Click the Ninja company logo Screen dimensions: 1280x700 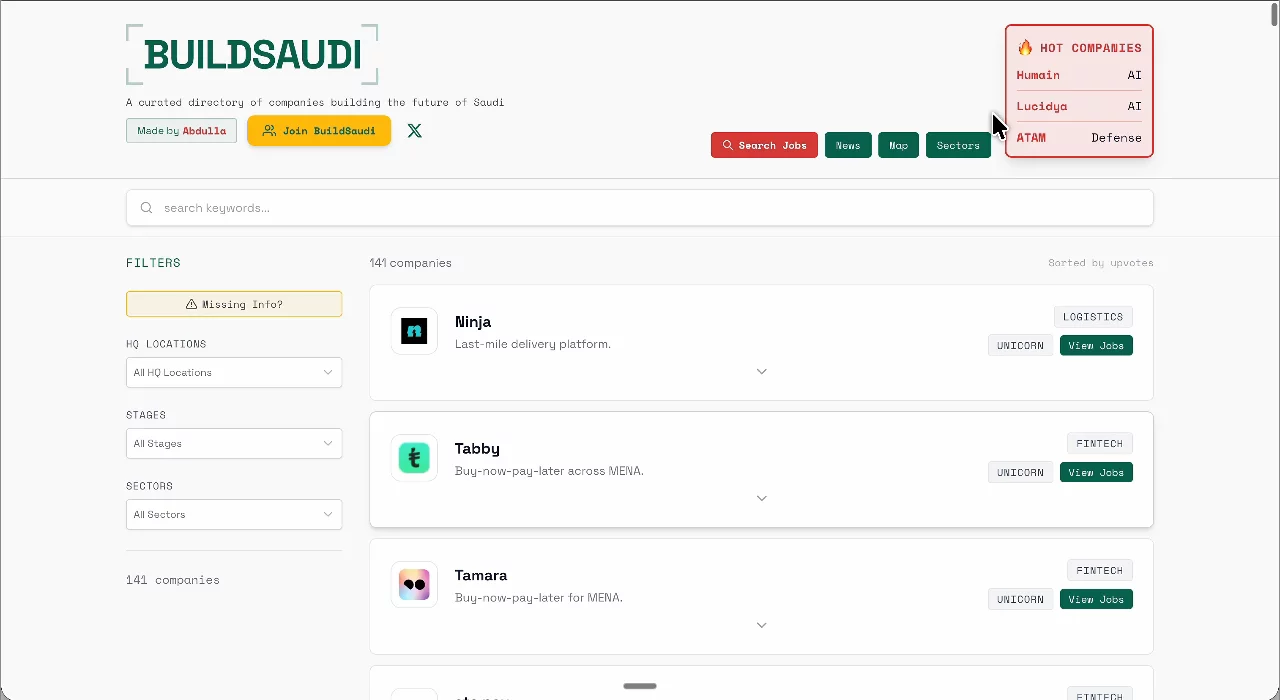[414, 331]
